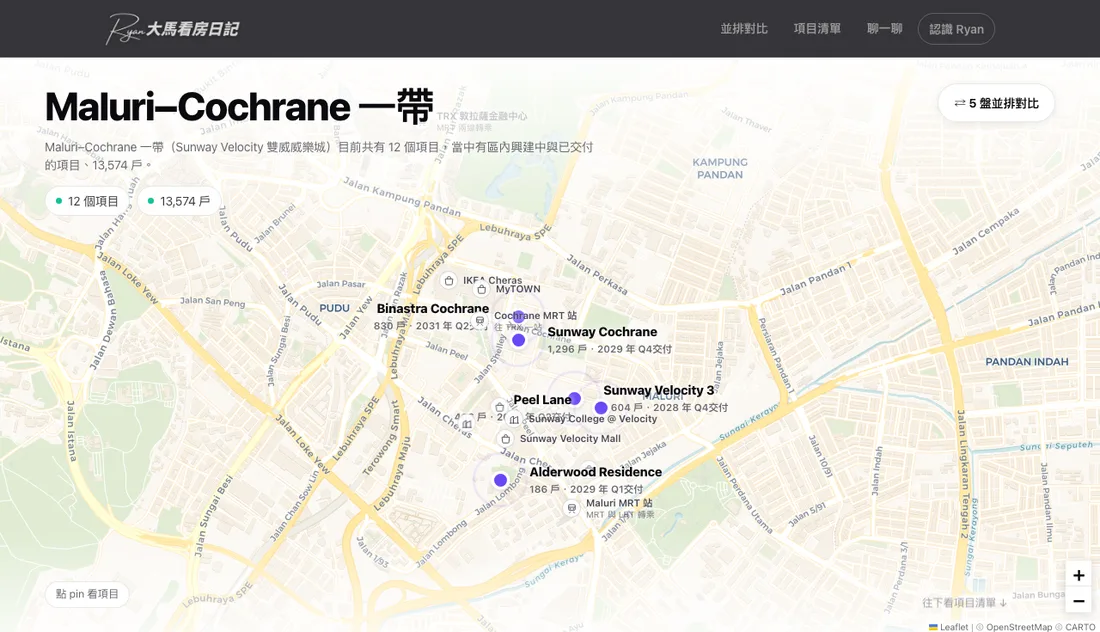Click the '604 戶 · 2028 年 Q4交付' text
Screen dimensions: 1100x632
pos(669,407)
